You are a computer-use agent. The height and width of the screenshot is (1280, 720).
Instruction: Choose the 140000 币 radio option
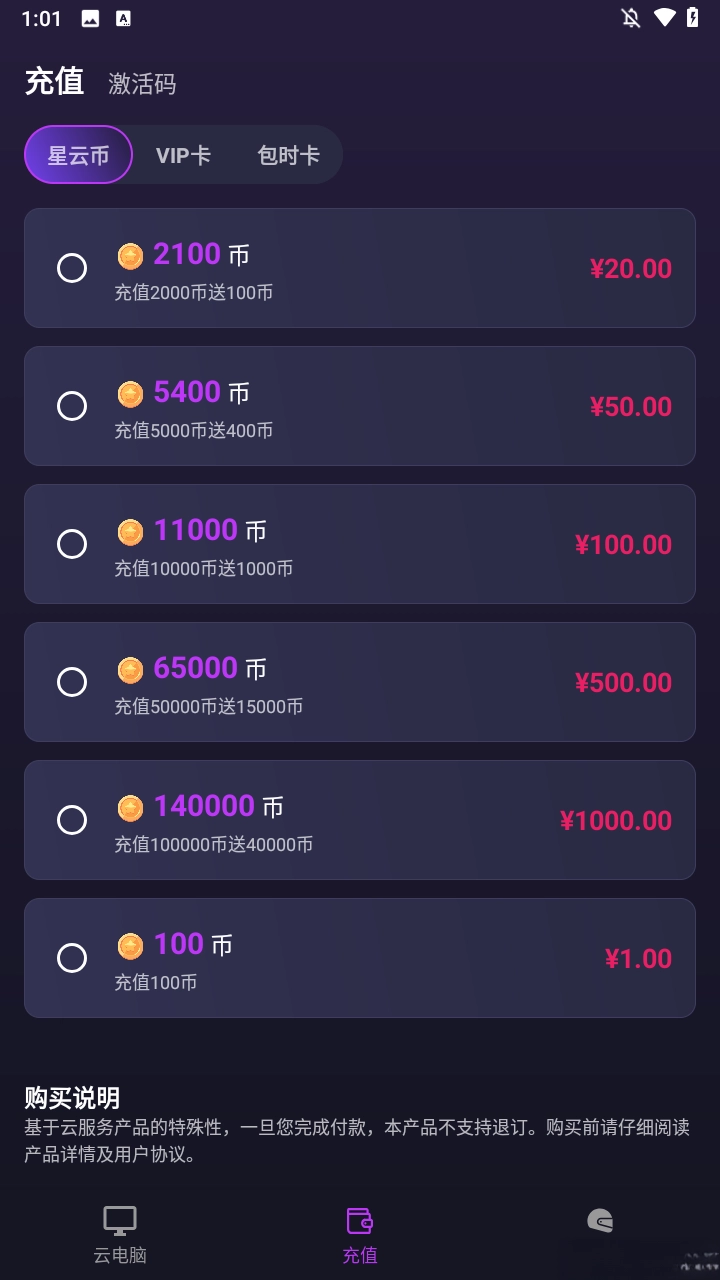pyautogui.click(x=72, y=820)
